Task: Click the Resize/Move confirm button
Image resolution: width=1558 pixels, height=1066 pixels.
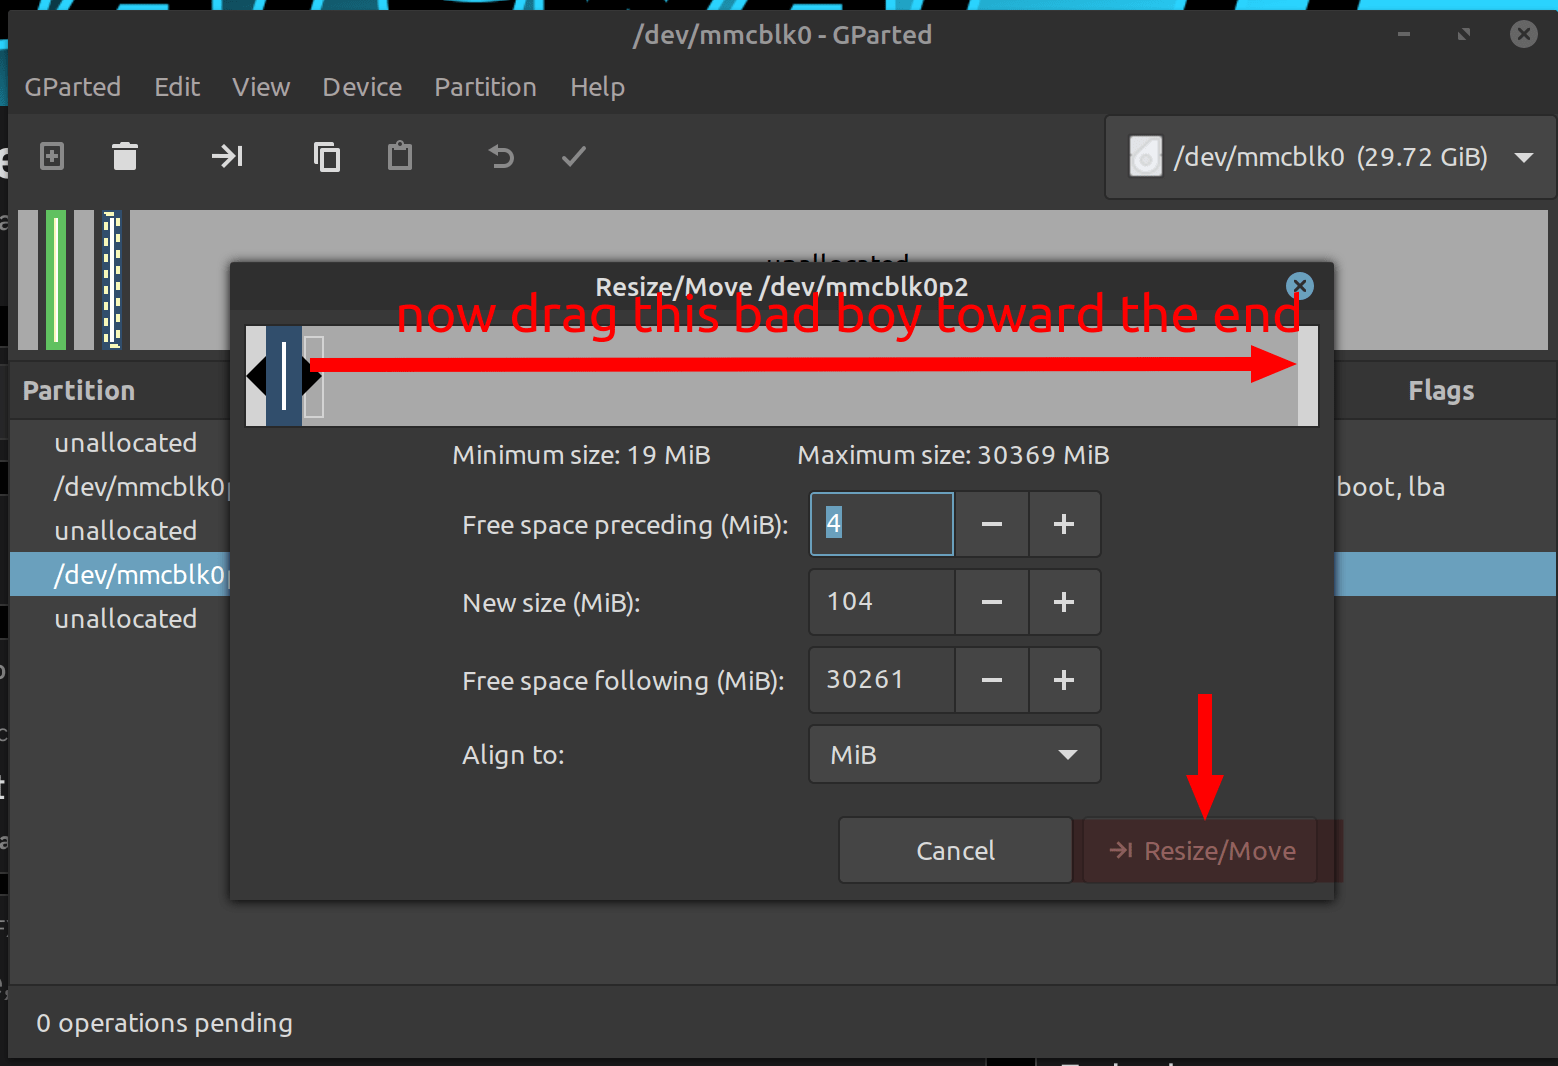Action: (x=1201, y=850)
